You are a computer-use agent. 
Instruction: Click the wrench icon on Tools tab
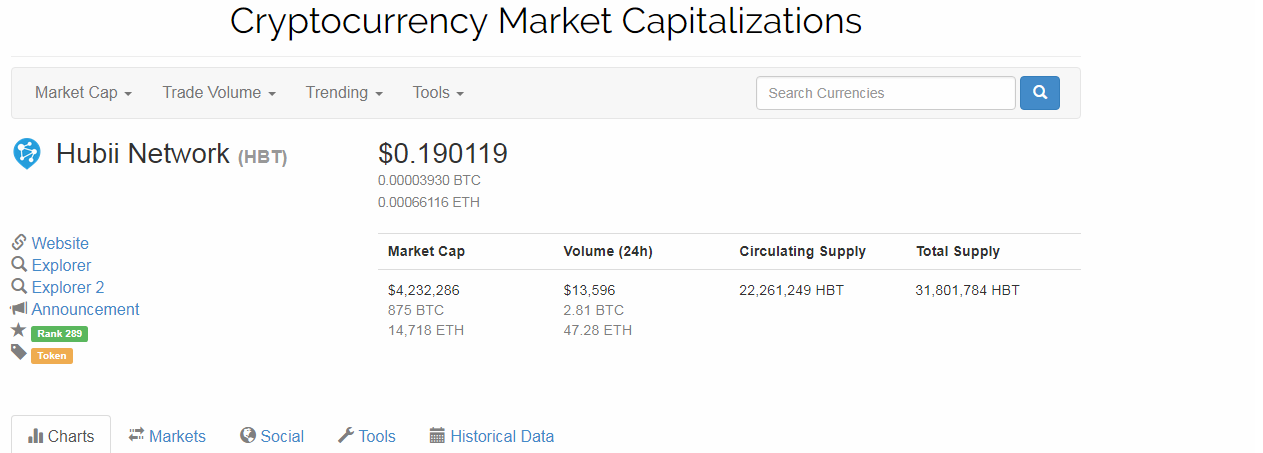coord(346,435)
